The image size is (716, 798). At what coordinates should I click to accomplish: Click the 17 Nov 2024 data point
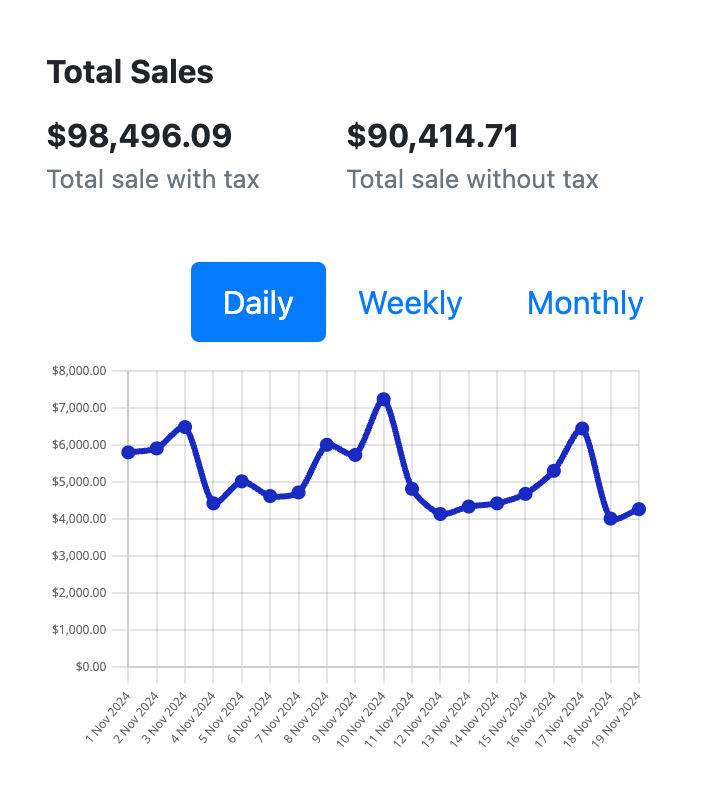[x=582, y=428]
